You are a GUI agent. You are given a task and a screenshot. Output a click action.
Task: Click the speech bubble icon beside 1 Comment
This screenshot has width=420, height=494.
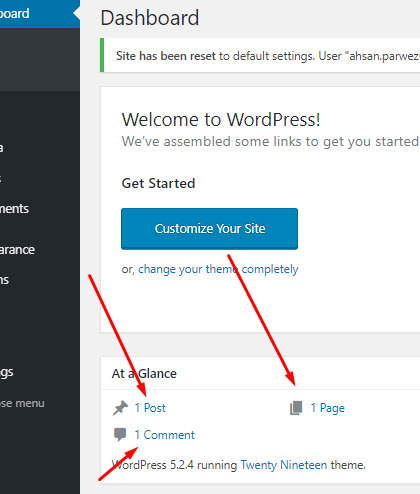click(120, 435)
